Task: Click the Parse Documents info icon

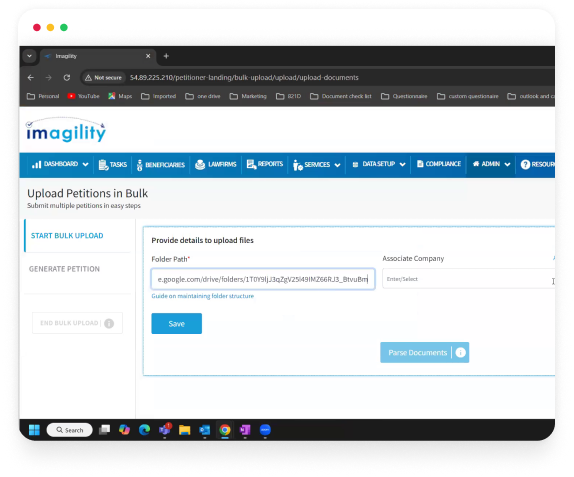Action: pyautogui.click(x=461, y=353)
